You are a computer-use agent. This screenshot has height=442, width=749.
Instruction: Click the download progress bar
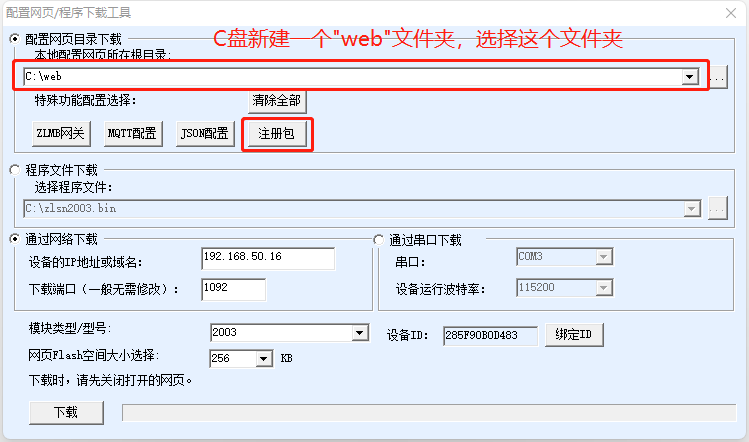pos(429,413)
